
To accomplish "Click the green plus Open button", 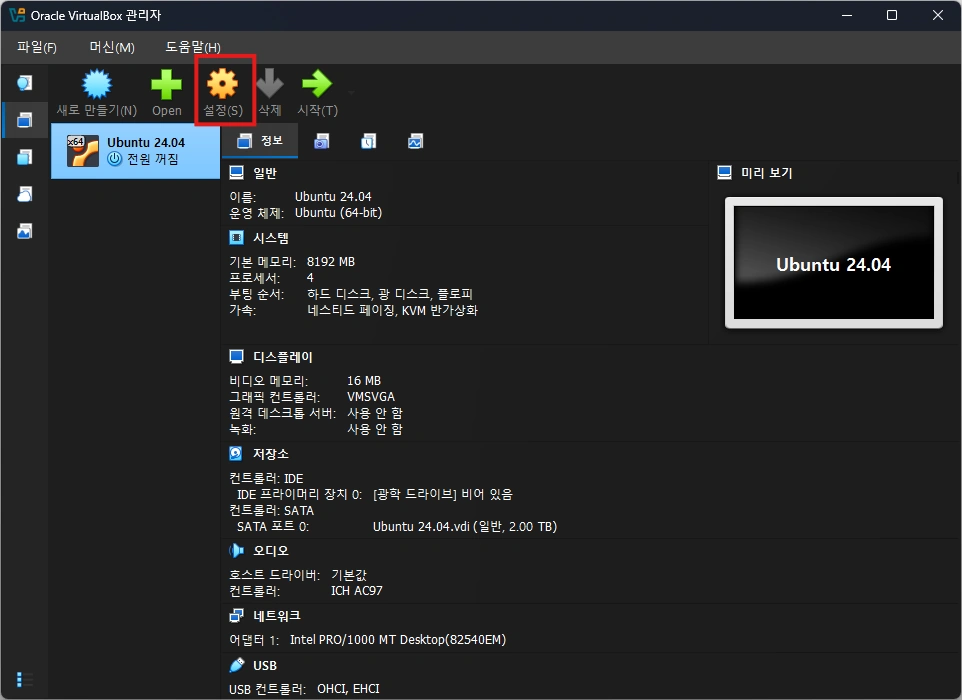I will (166, 93).
